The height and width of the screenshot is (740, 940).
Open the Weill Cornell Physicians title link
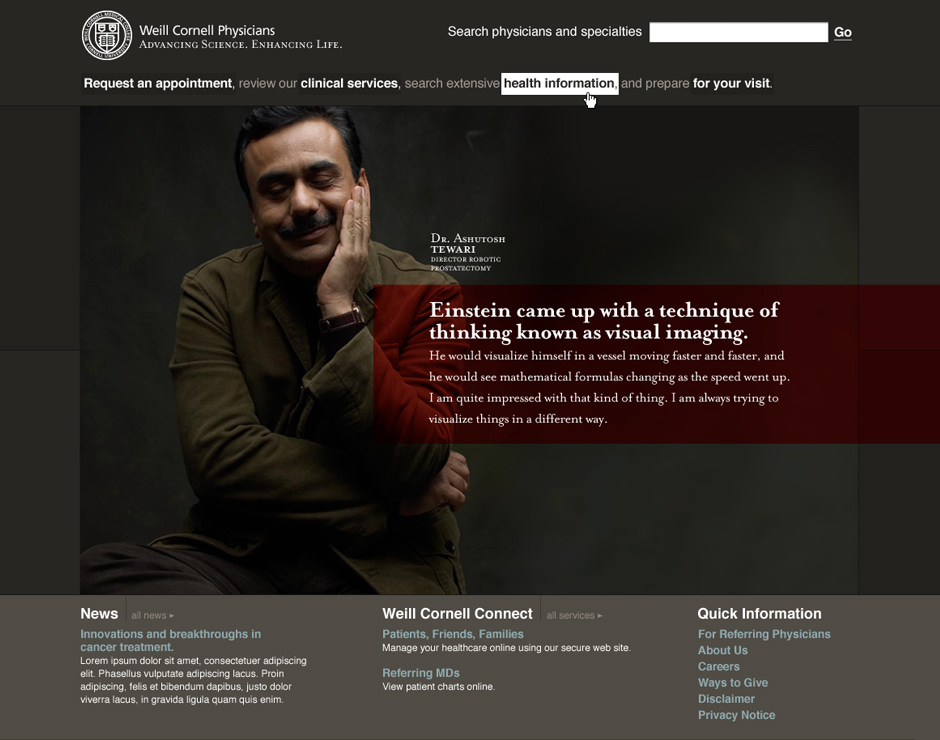coord(207,31)
